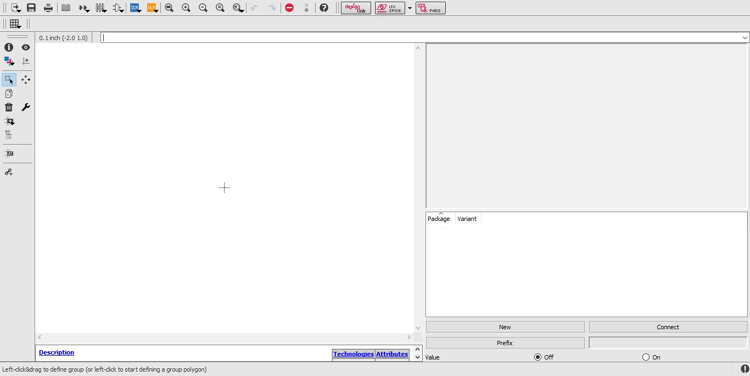
Task: Select the Delete trash can tool
Action: (9, 107)
